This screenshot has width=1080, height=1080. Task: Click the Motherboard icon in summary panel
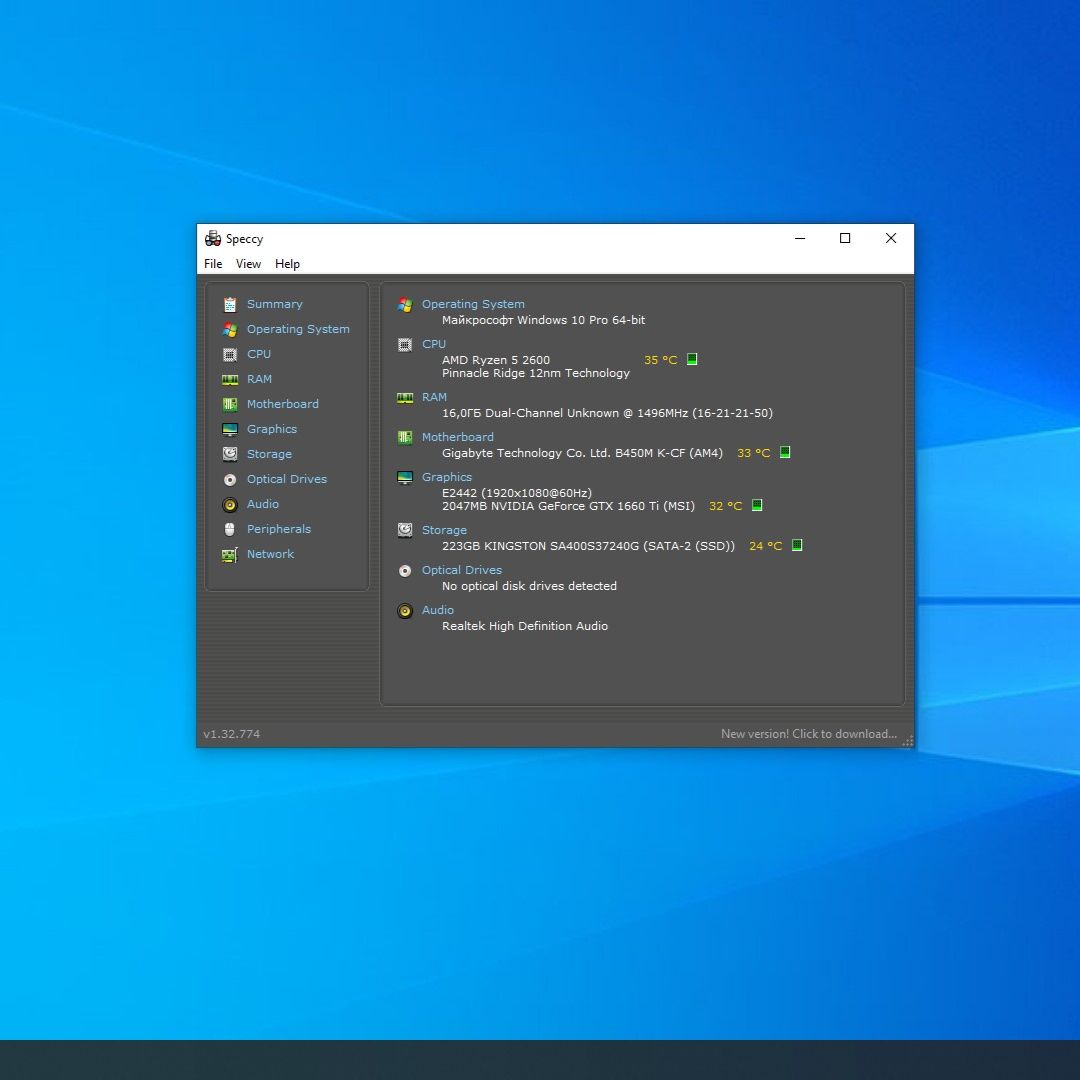405,437
